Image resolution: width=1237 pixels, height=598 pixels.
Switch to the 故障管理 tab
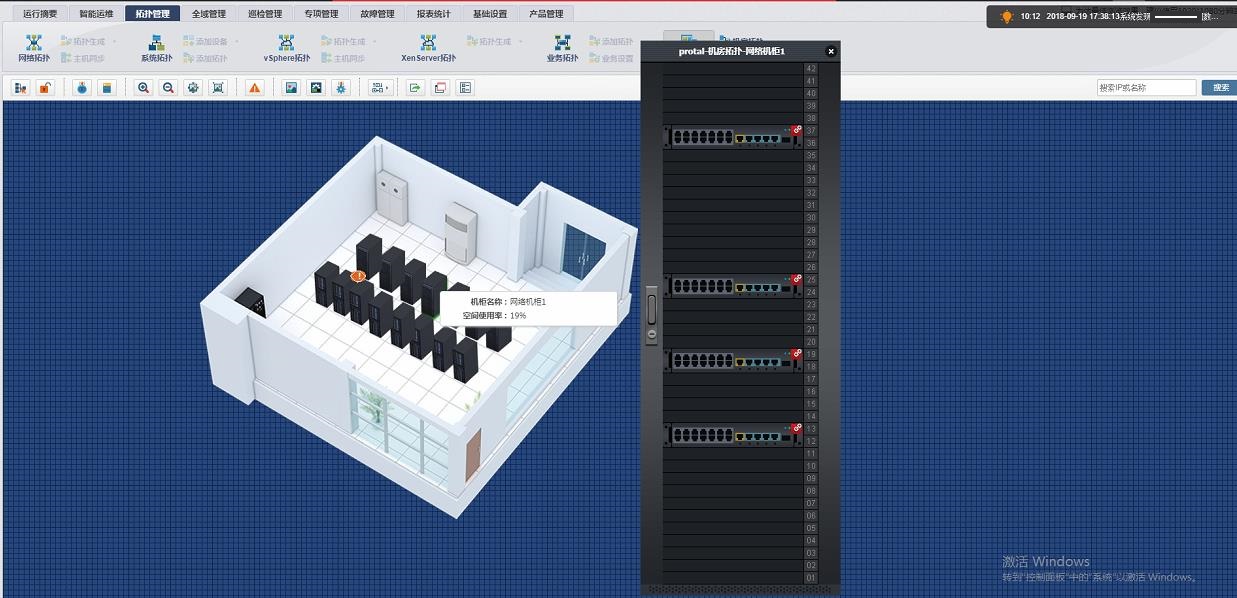(377, 14)
